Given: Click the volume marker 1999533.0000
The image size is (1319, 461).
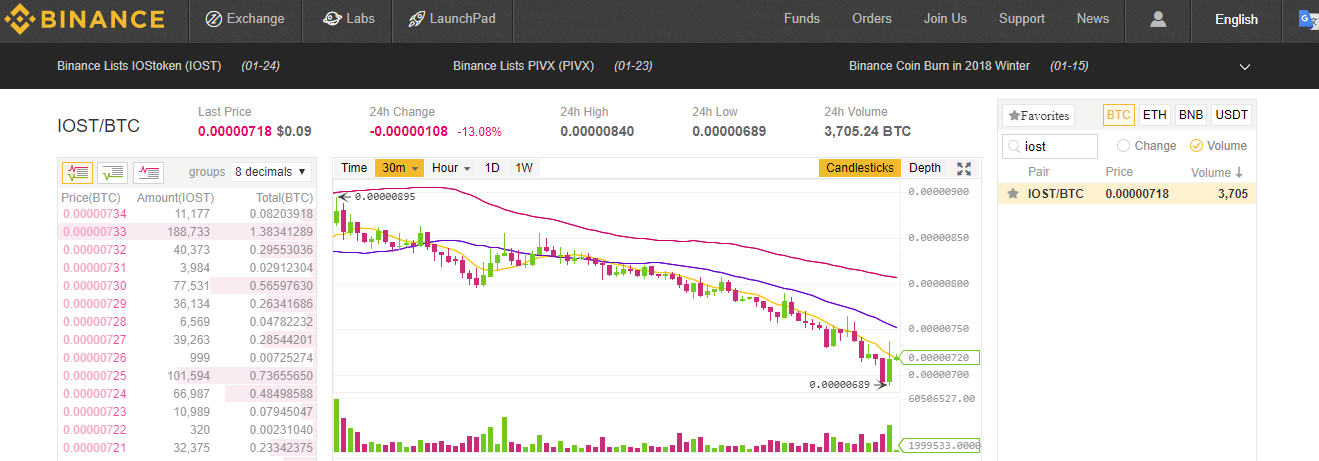Looking at the screenshot, I should click(940, 445).
